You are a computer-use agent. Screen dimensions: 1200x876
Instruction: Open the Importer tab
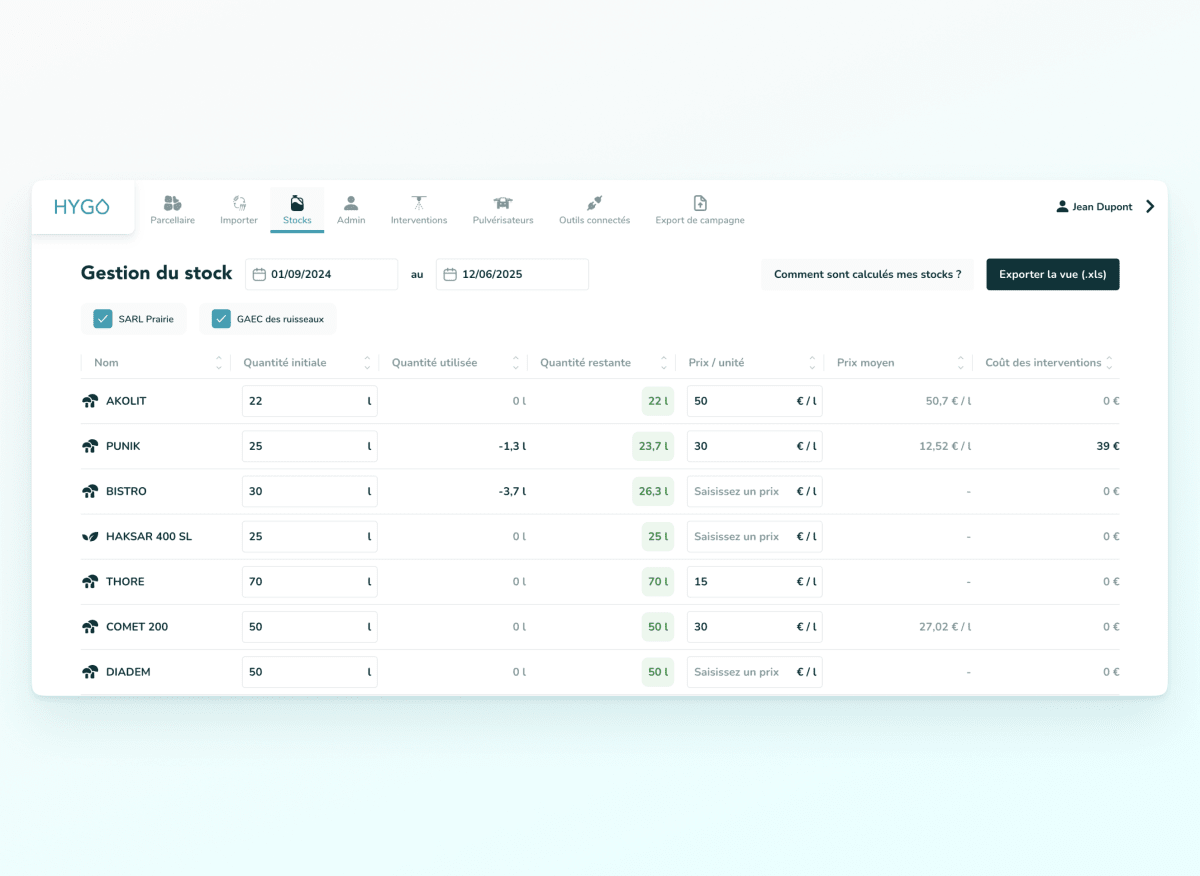[239, 210]
